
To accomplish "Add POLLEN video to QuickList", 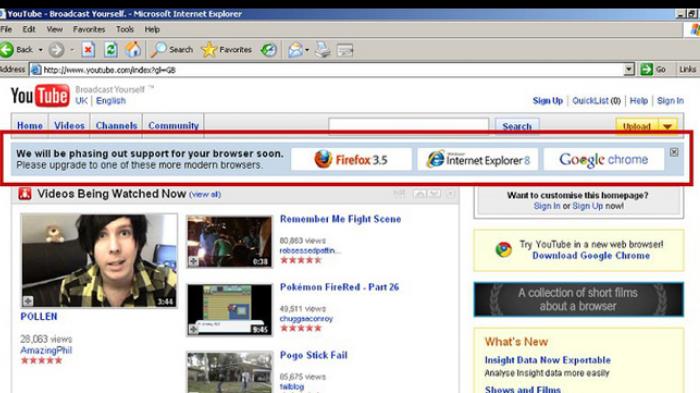I will [x=28, y=301].
